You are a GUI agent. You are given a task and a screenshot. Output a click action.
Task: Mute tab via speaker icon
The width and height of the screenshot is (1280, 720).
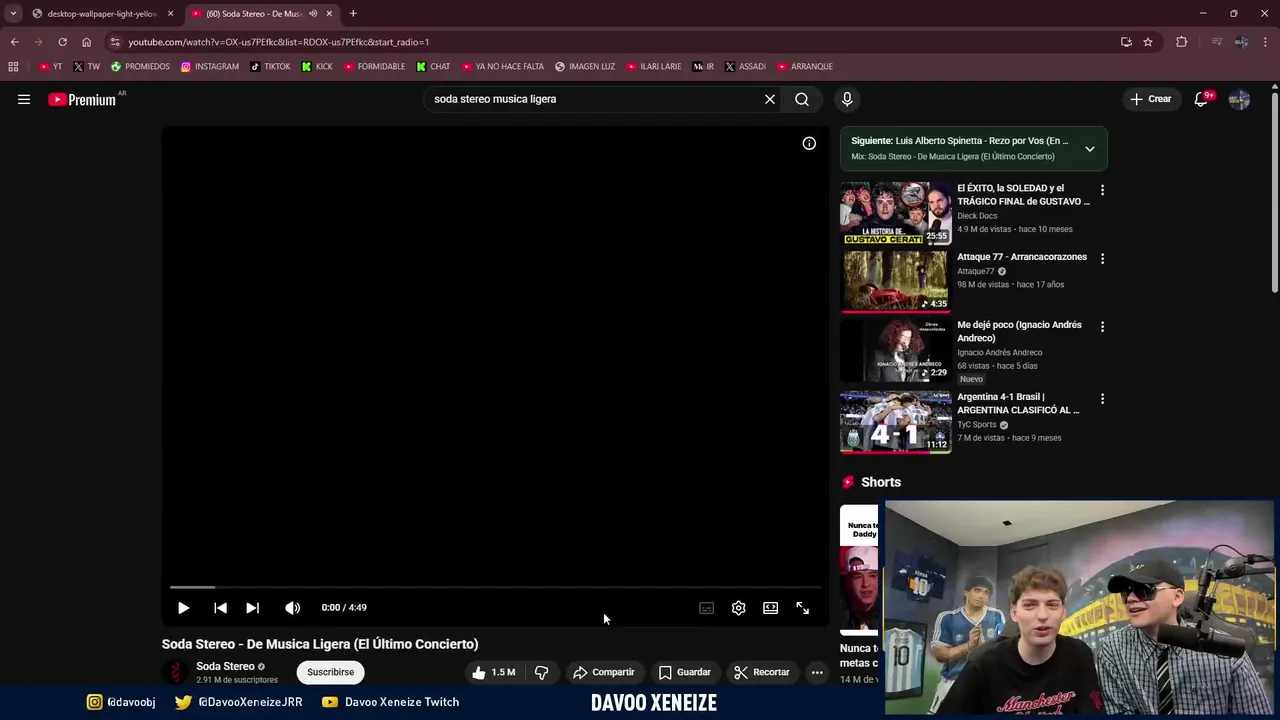(x=313, y=14)
